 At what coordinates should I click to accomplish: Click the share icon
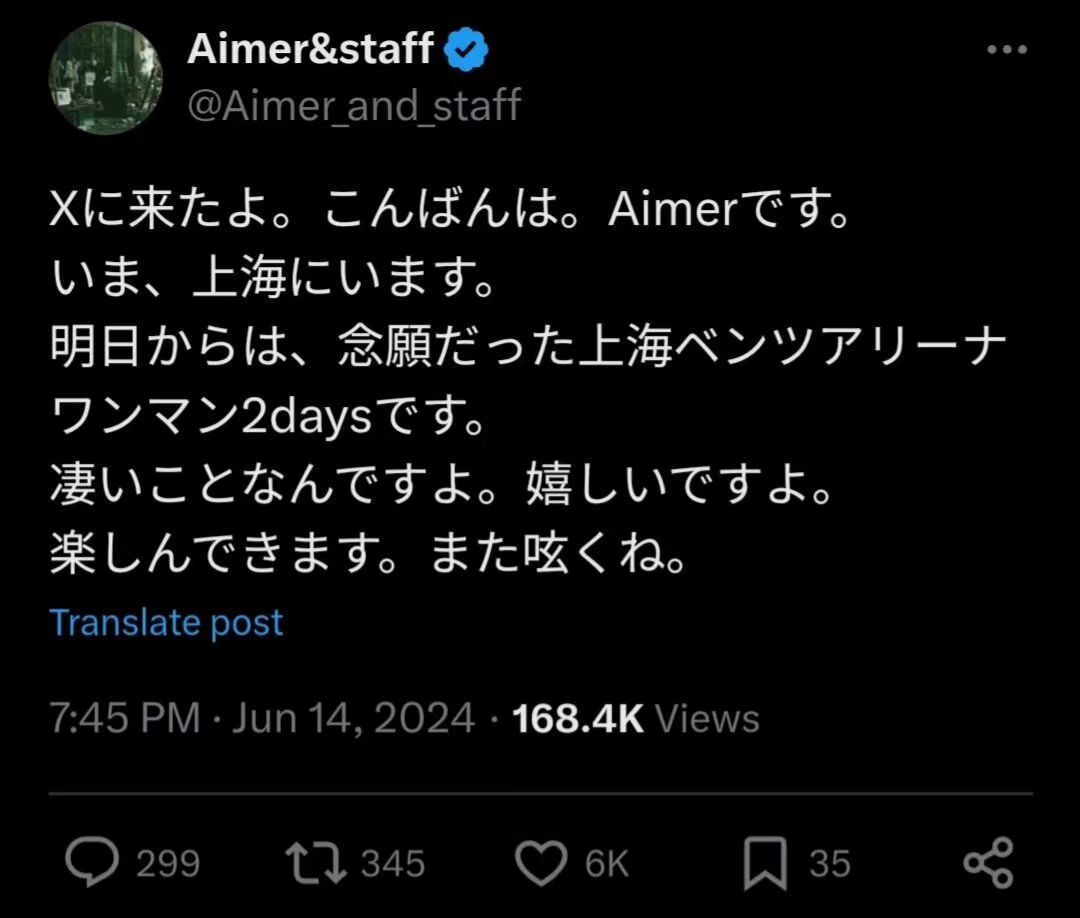point(988,863)
